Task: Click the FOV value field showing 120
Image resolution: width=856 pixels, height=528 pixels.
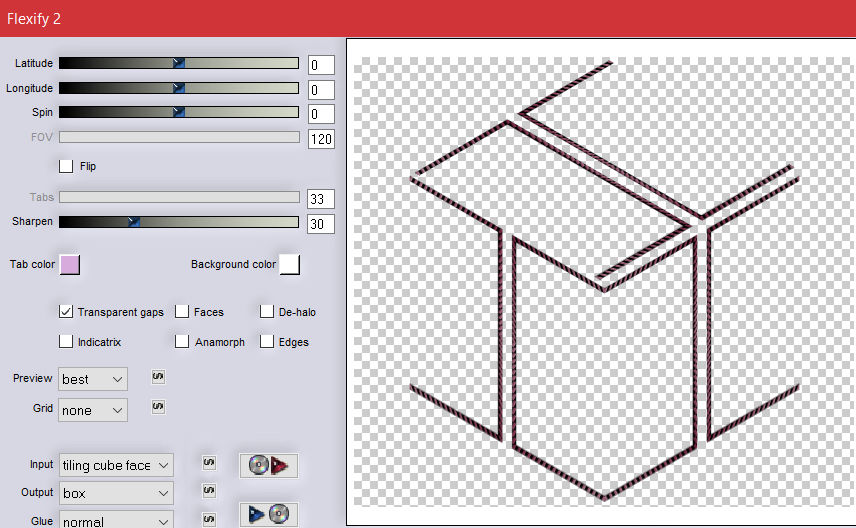Action: [321, 139]
